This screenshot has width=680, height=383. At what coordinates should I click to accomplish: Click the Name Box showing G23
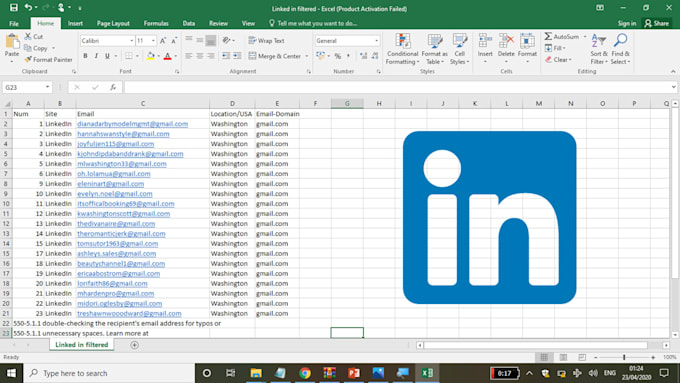tap(27, 87)
